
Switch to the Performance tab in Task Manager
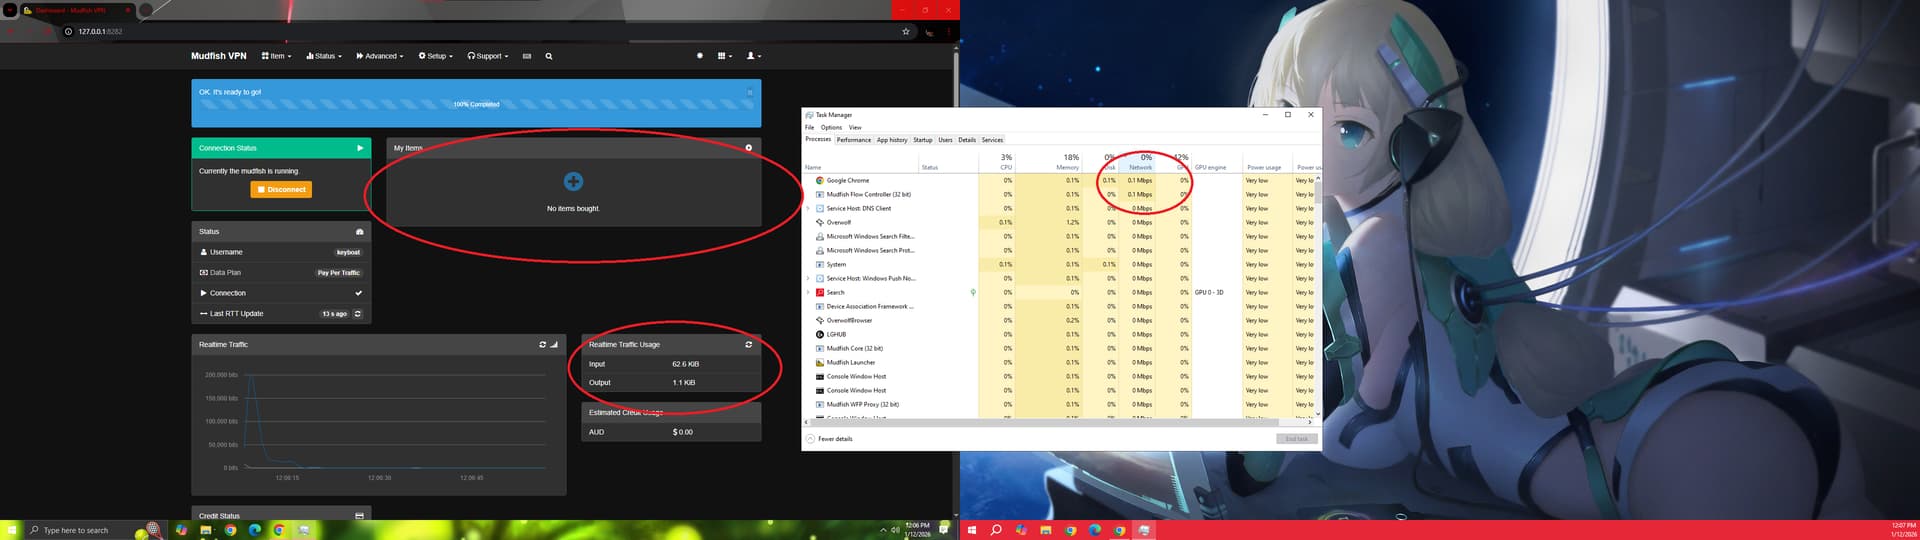pyautogui.click(x=853, y=140)
